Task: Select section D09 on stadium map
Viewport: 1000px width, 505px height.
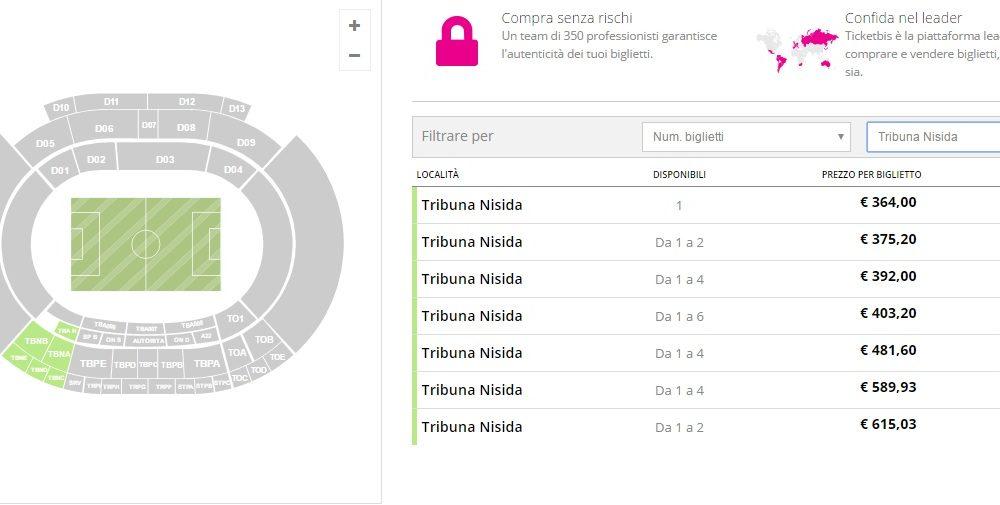Action: pyautogui.click(x=246, y=143)
